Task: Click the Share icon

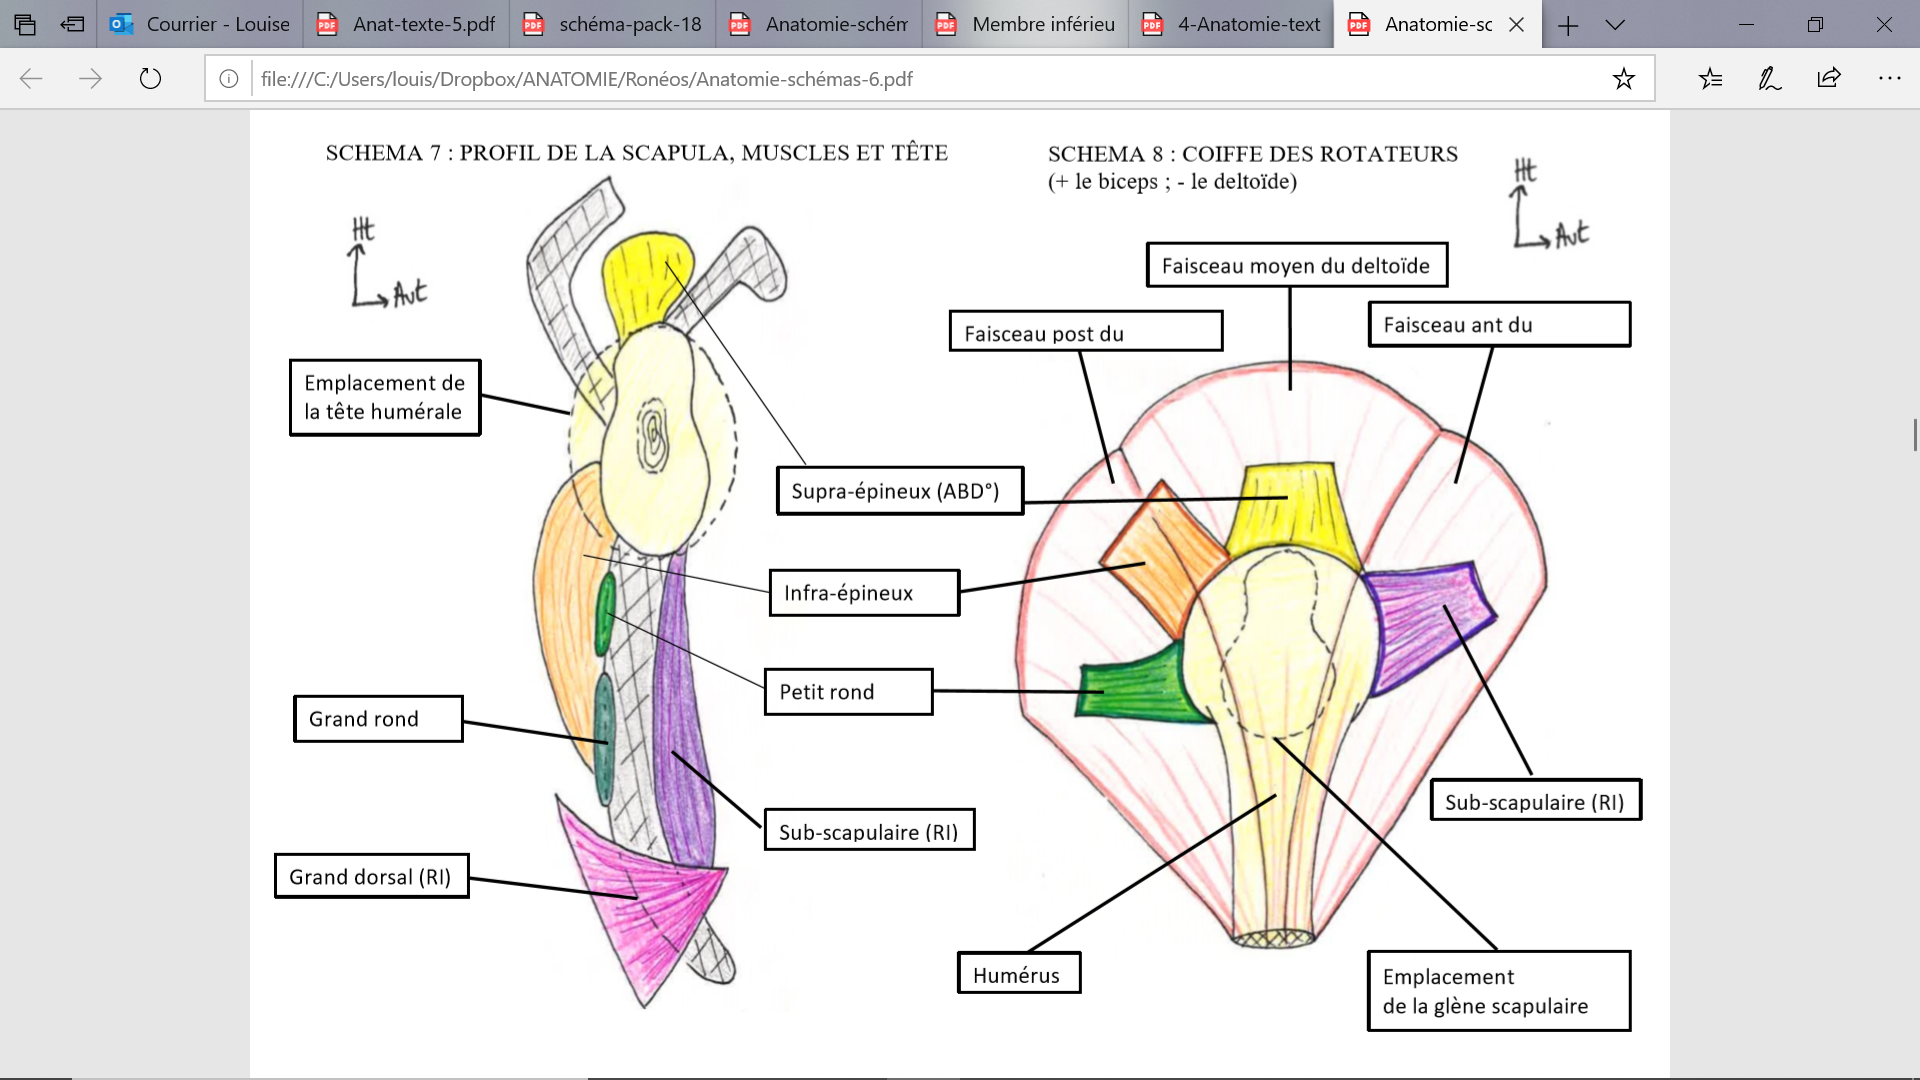Action: pyautogui.click(x=1829, y=79)
